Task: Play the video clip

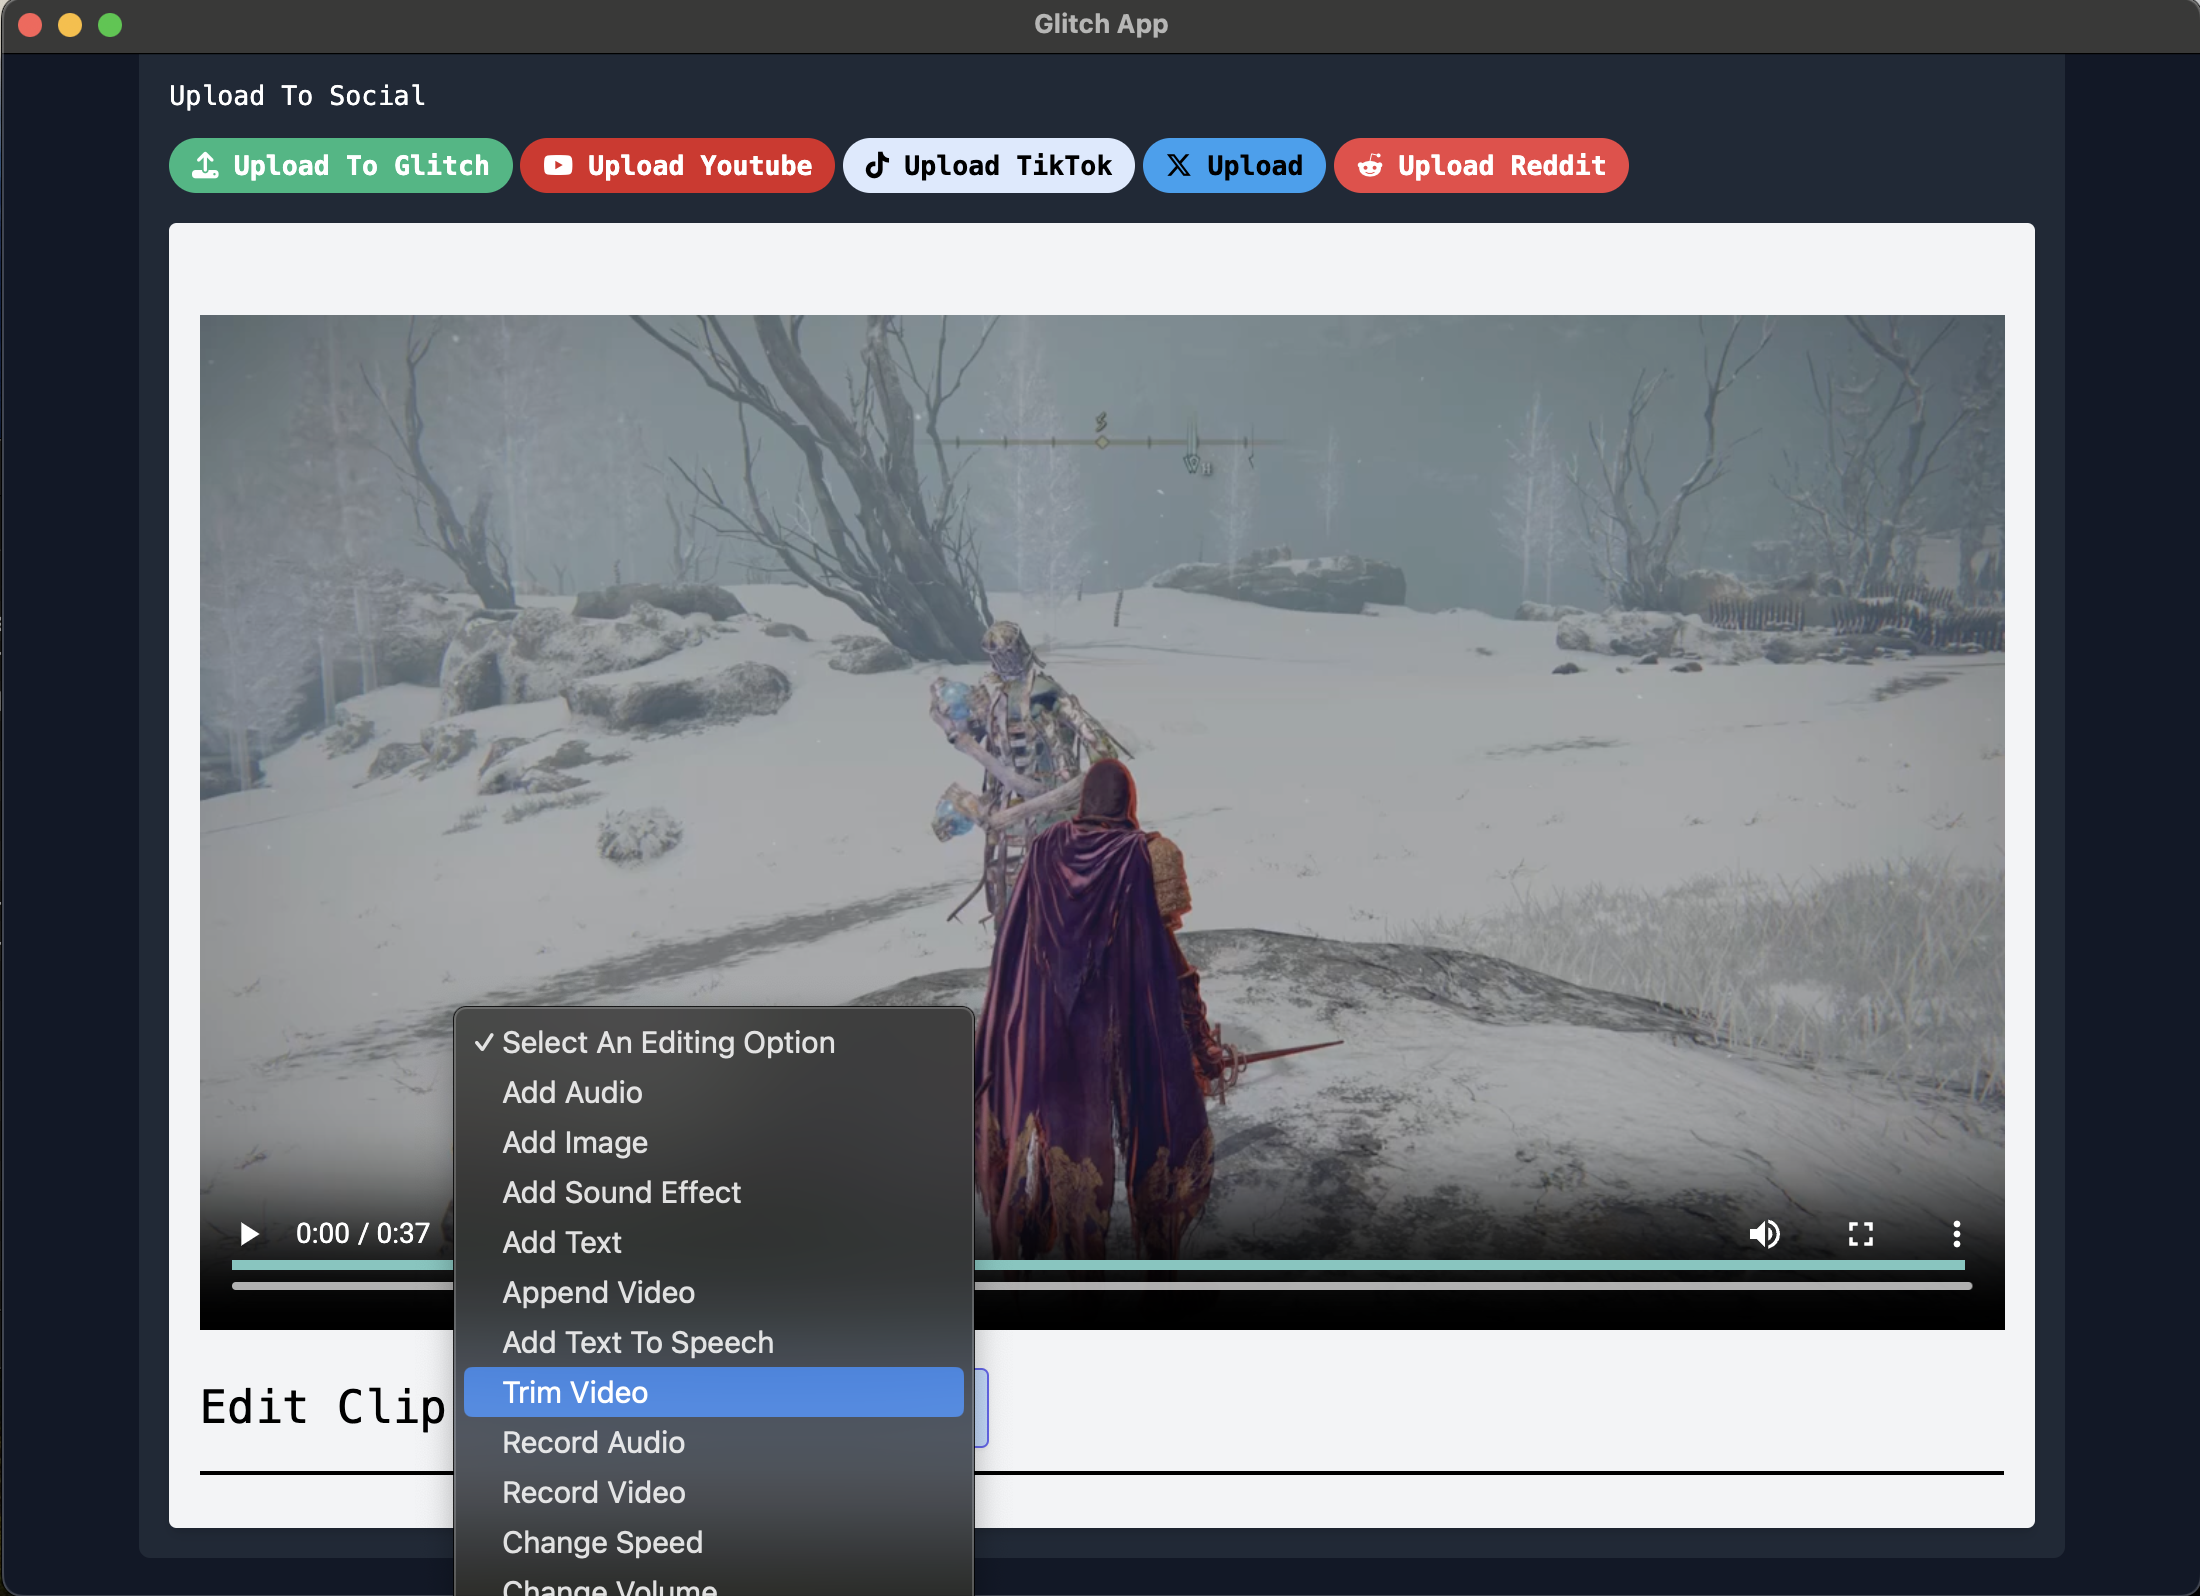Action: point(248,1233)
